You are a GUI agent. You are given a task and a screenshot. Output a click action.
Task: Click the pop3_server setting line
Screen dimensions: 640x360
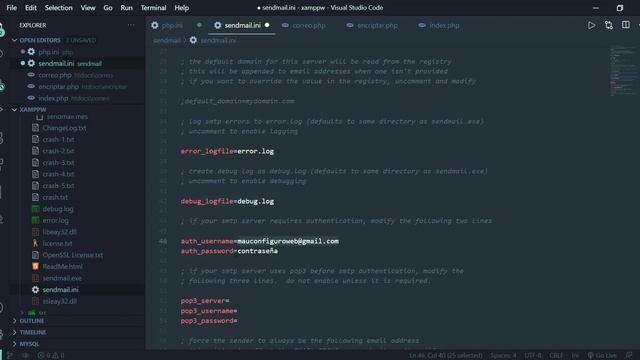(204, 301)
